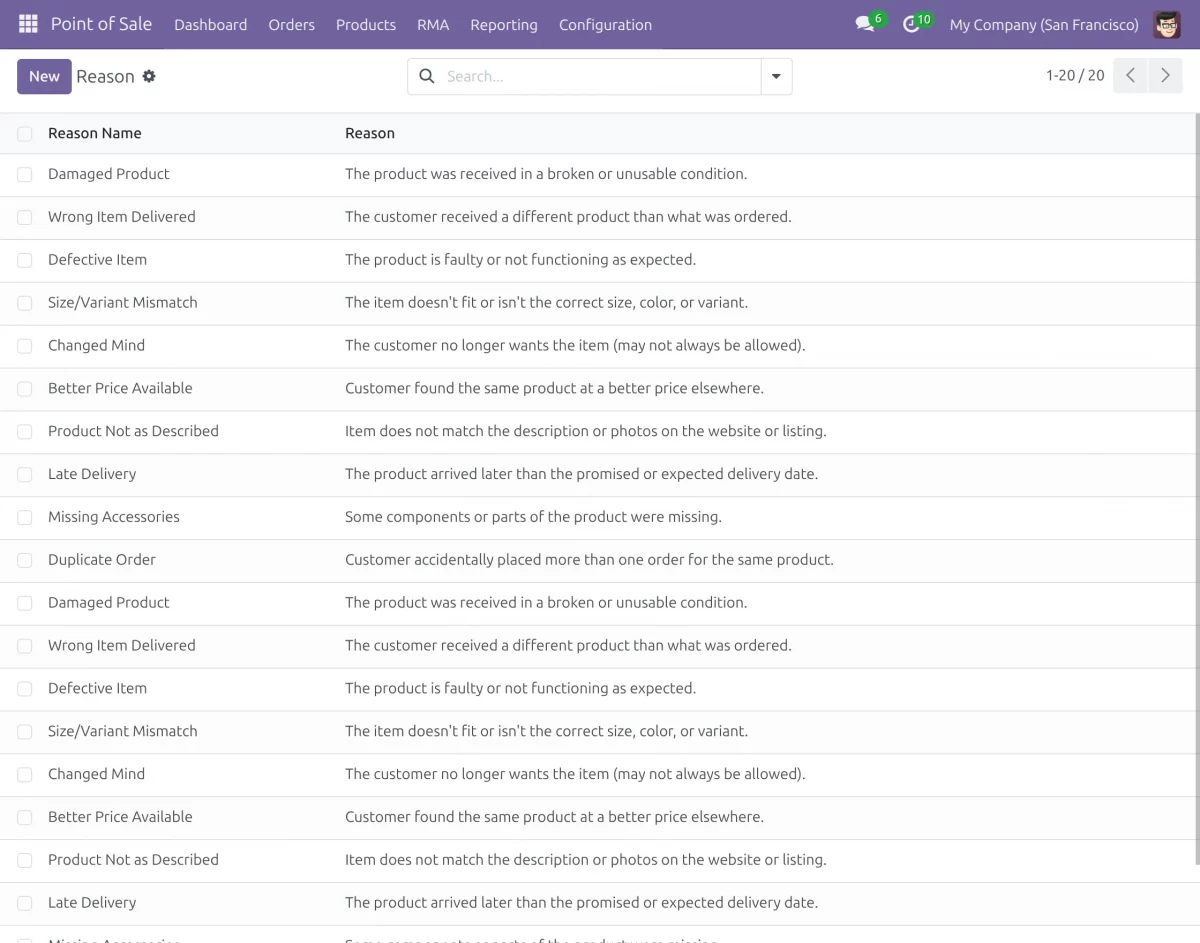1200x943 pixels.
Task: Check the Late Delivery row checkbox
Action: click(25, 474)
